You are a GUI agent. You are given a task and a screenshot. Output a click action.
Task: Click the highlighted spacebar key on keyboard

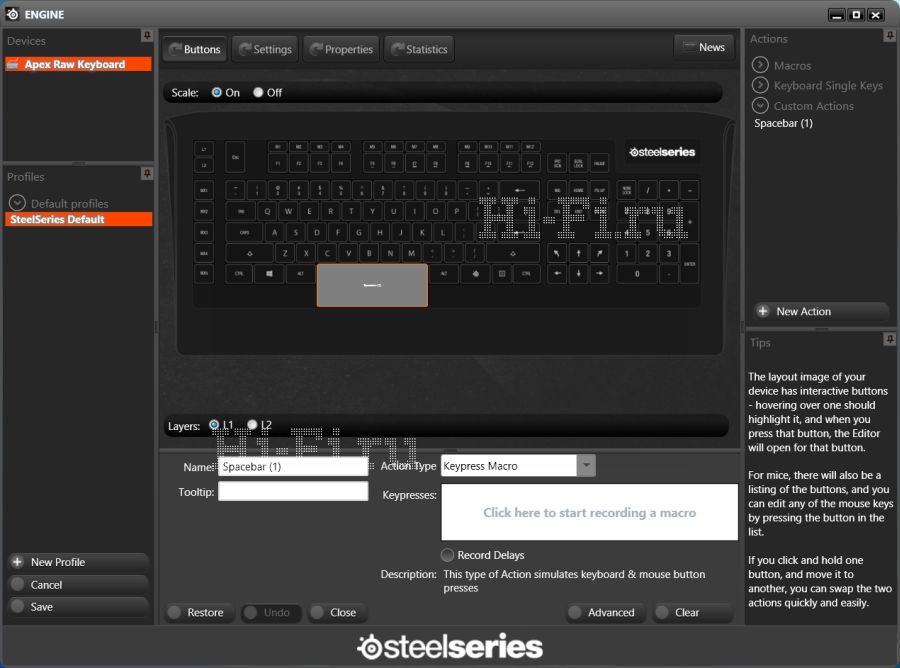click(x=372, y=285)
